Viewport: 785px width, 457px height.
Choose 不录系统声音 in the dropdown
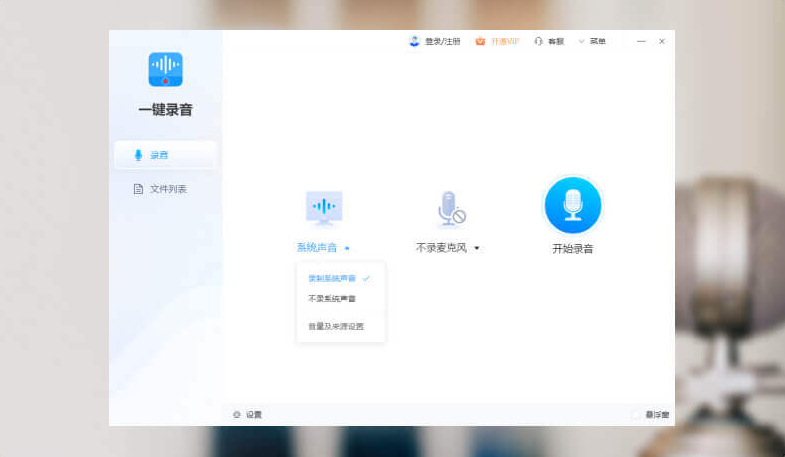pyautogui.click(x=332, y=298)
